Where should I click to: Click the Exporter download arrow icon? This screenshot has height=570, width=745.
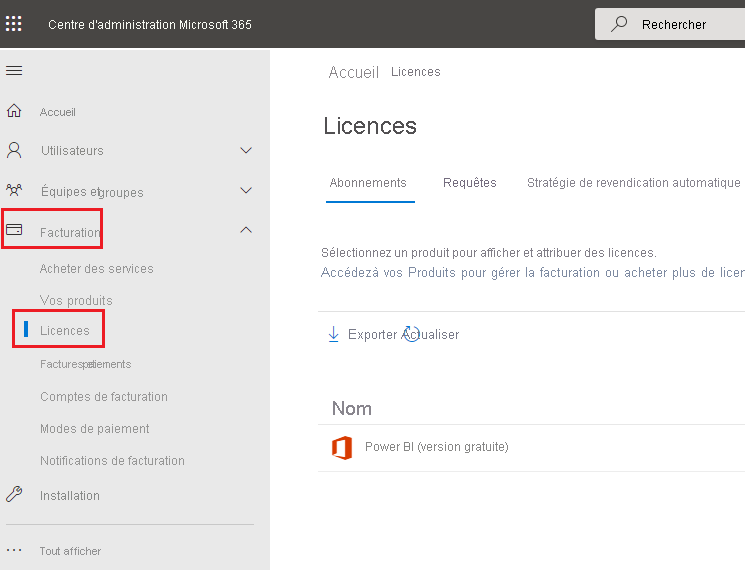(334, 334)
